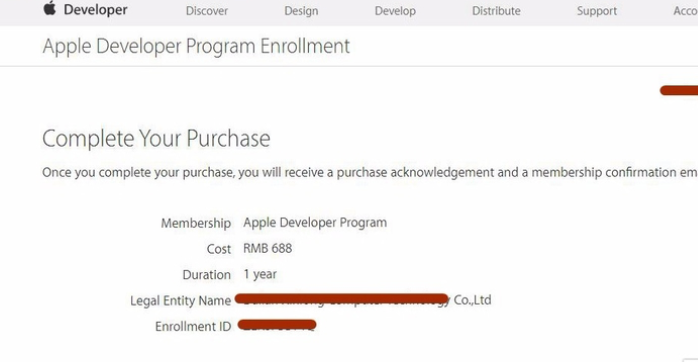Open the Design menu
This screenshot has width=698, height=362.
coord(301,11)
